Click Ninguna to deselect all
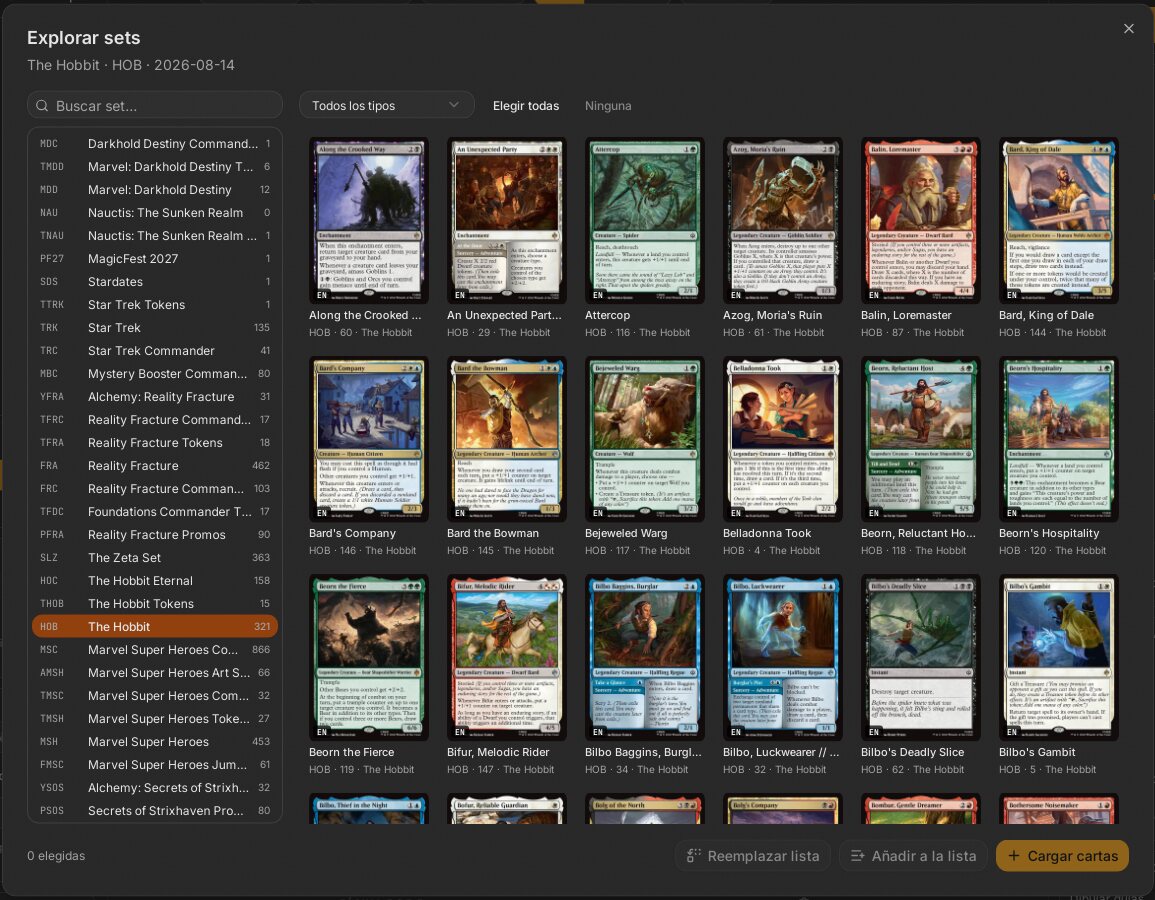 click(x=608, y=105)
